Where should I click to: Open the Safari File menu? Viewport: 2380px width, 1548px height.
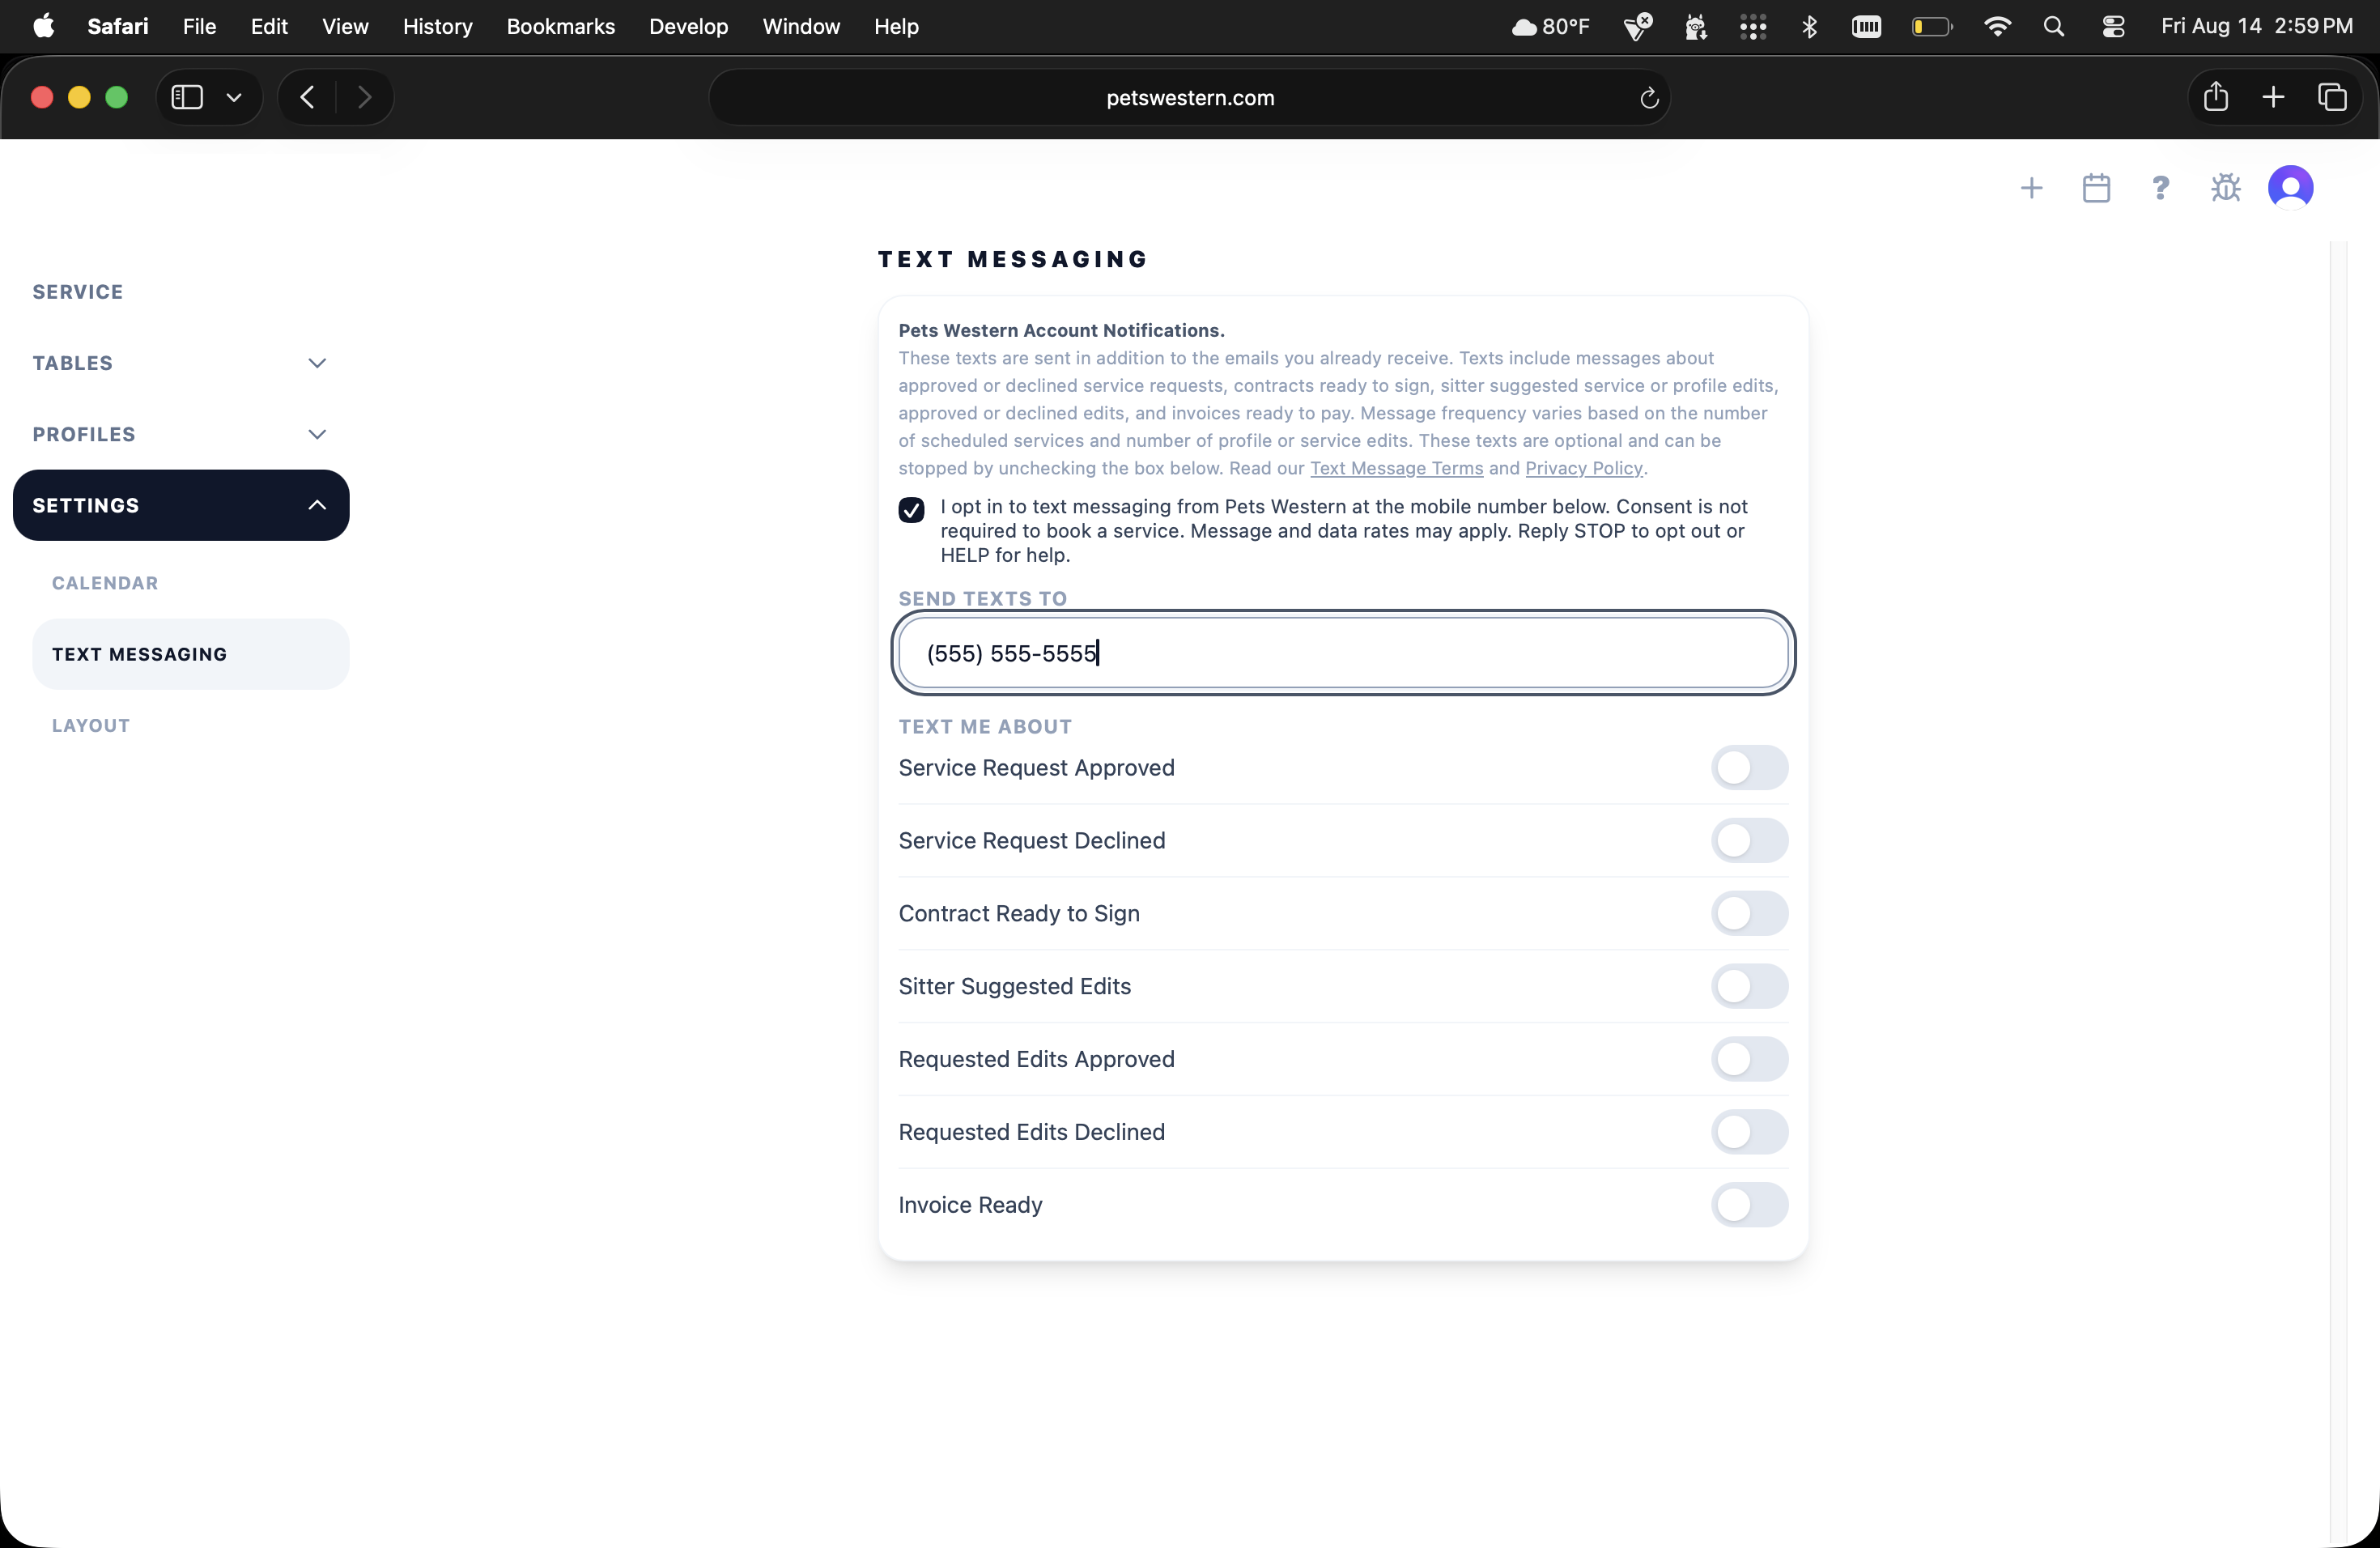pos(199,26)
